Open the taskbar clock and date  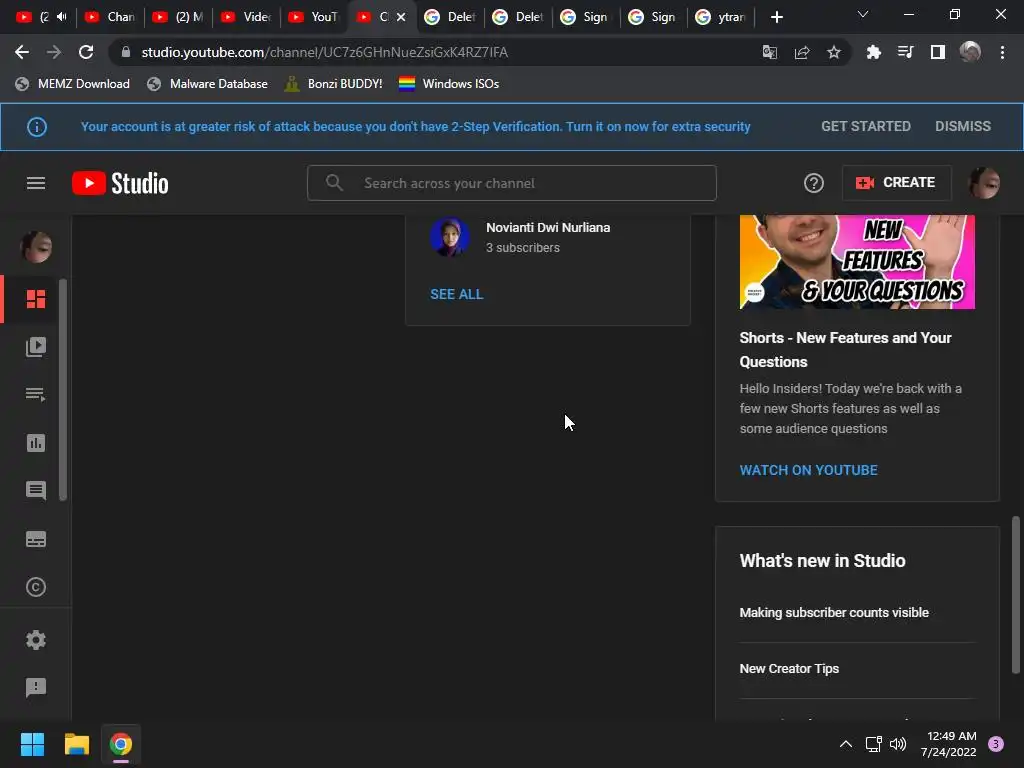tap(949, 744)
